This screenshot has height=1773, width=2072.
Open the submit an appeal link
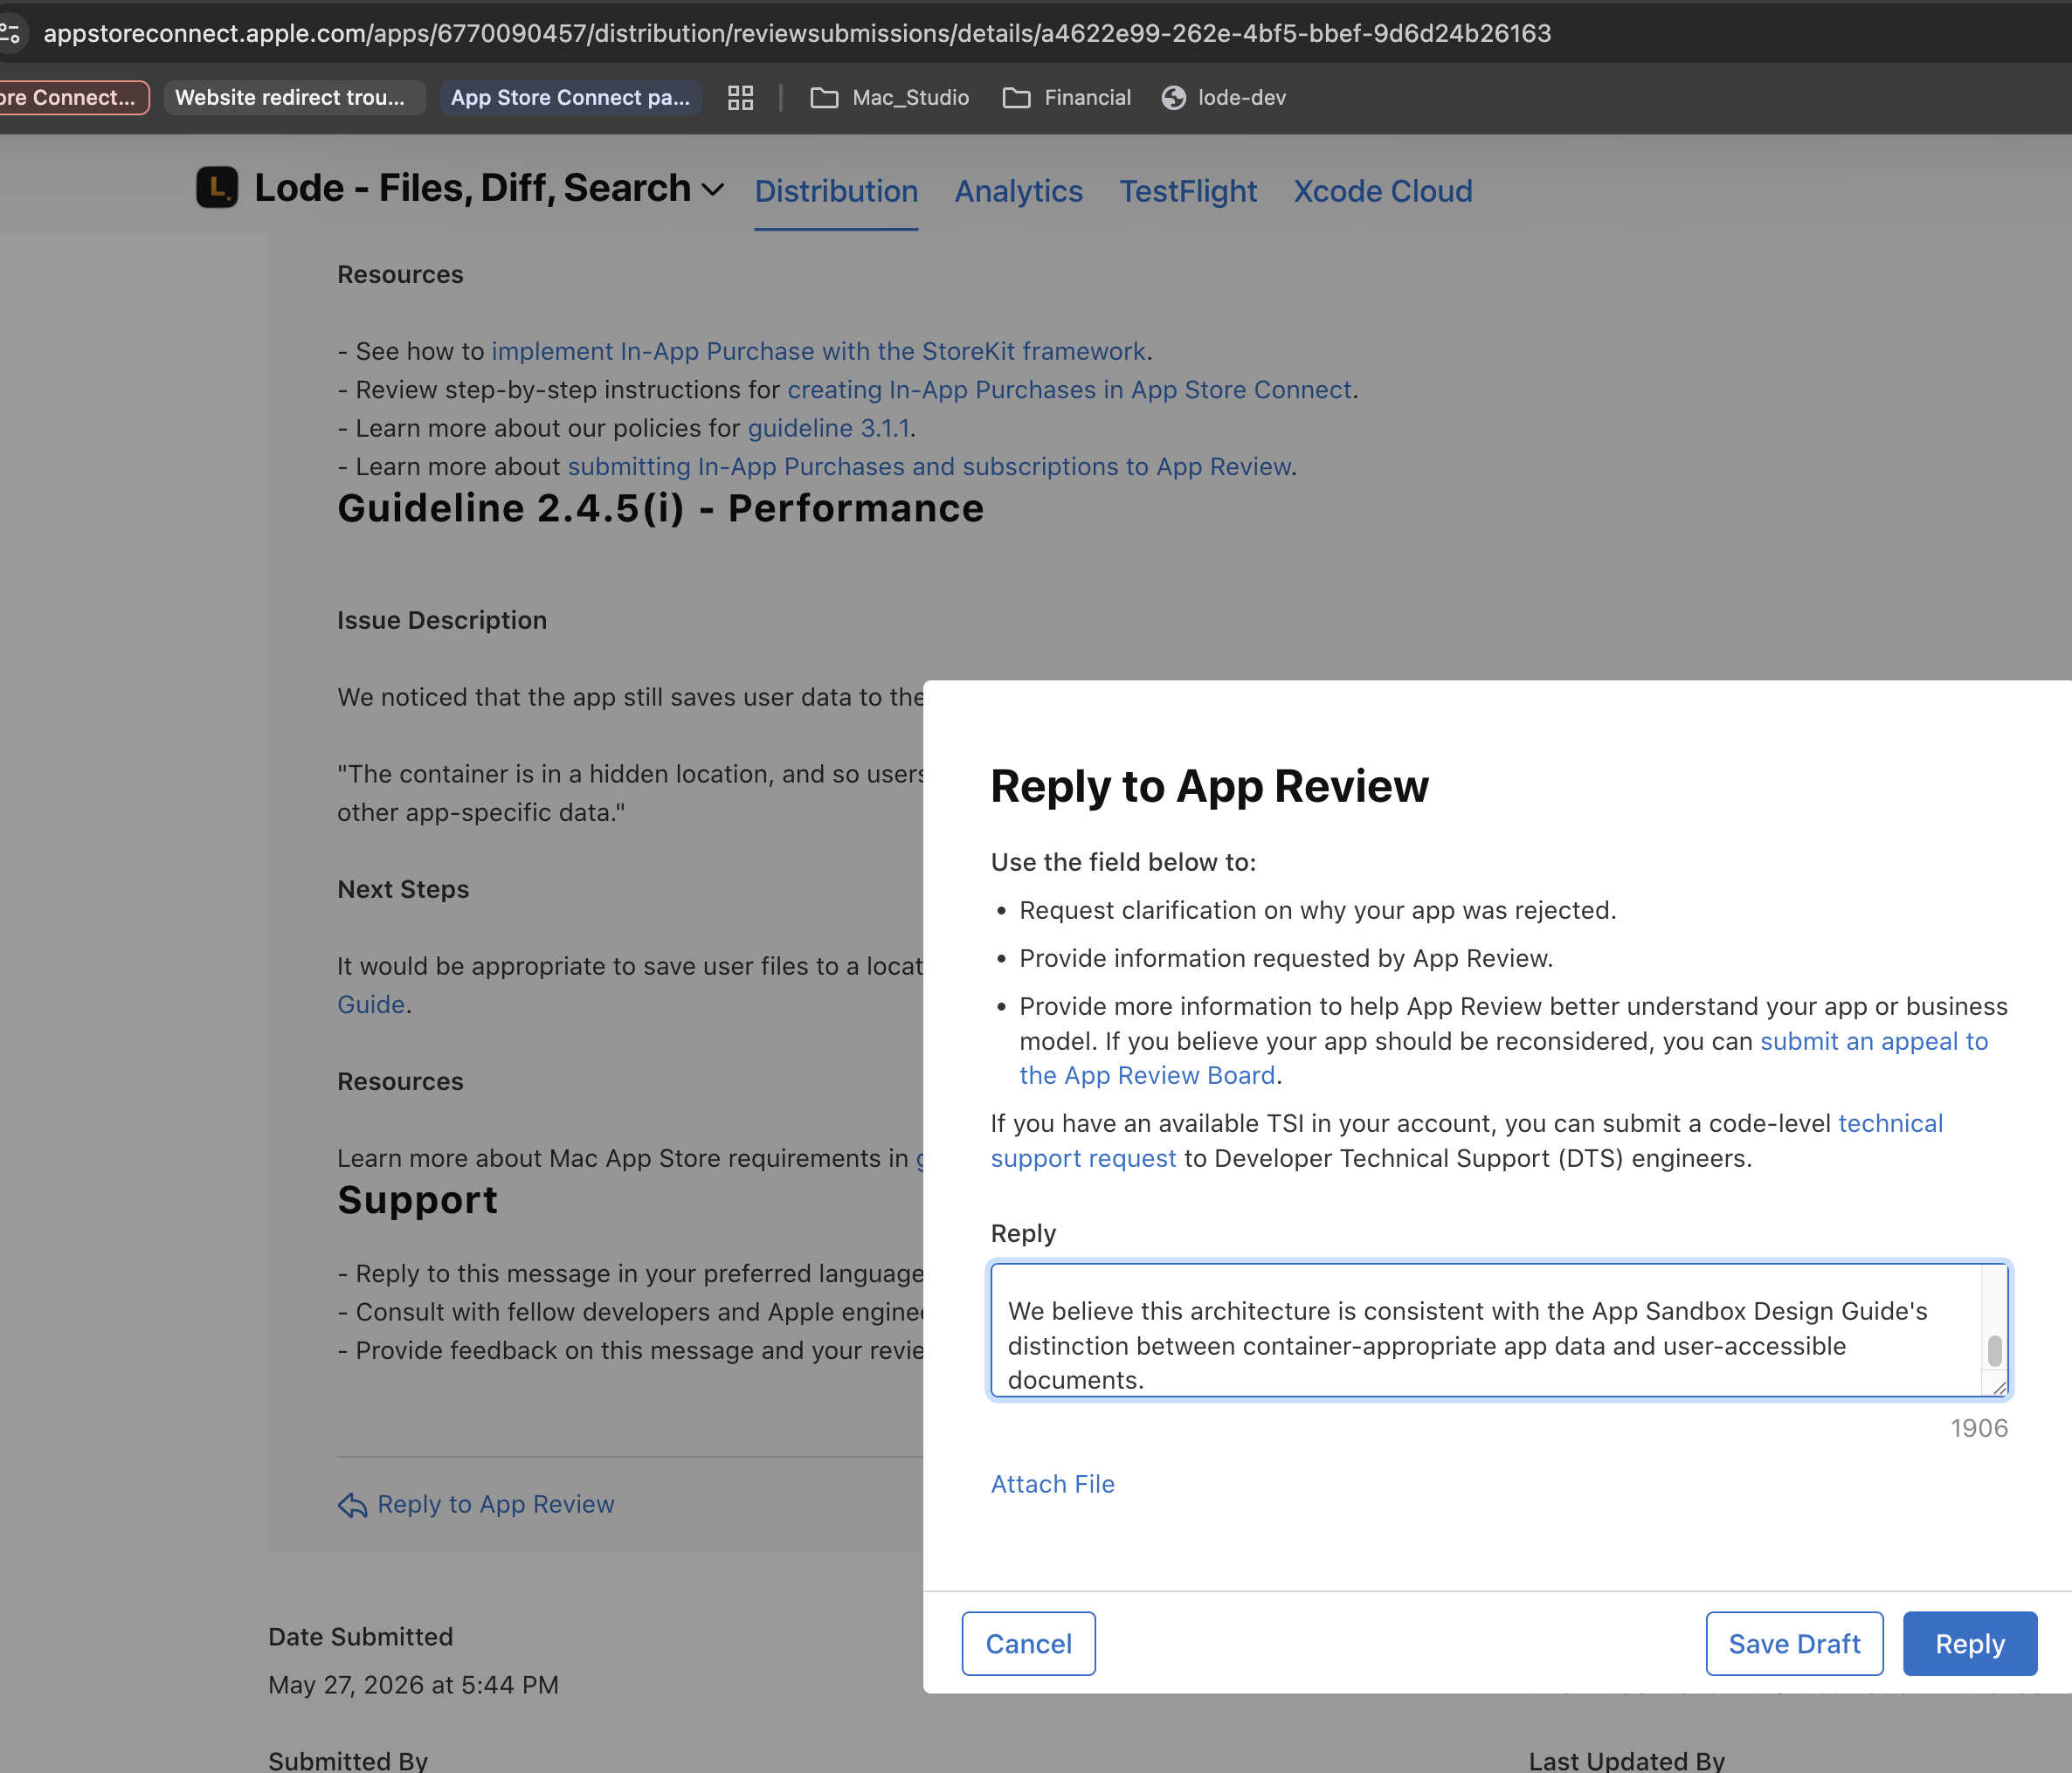click(1873, 1041)
